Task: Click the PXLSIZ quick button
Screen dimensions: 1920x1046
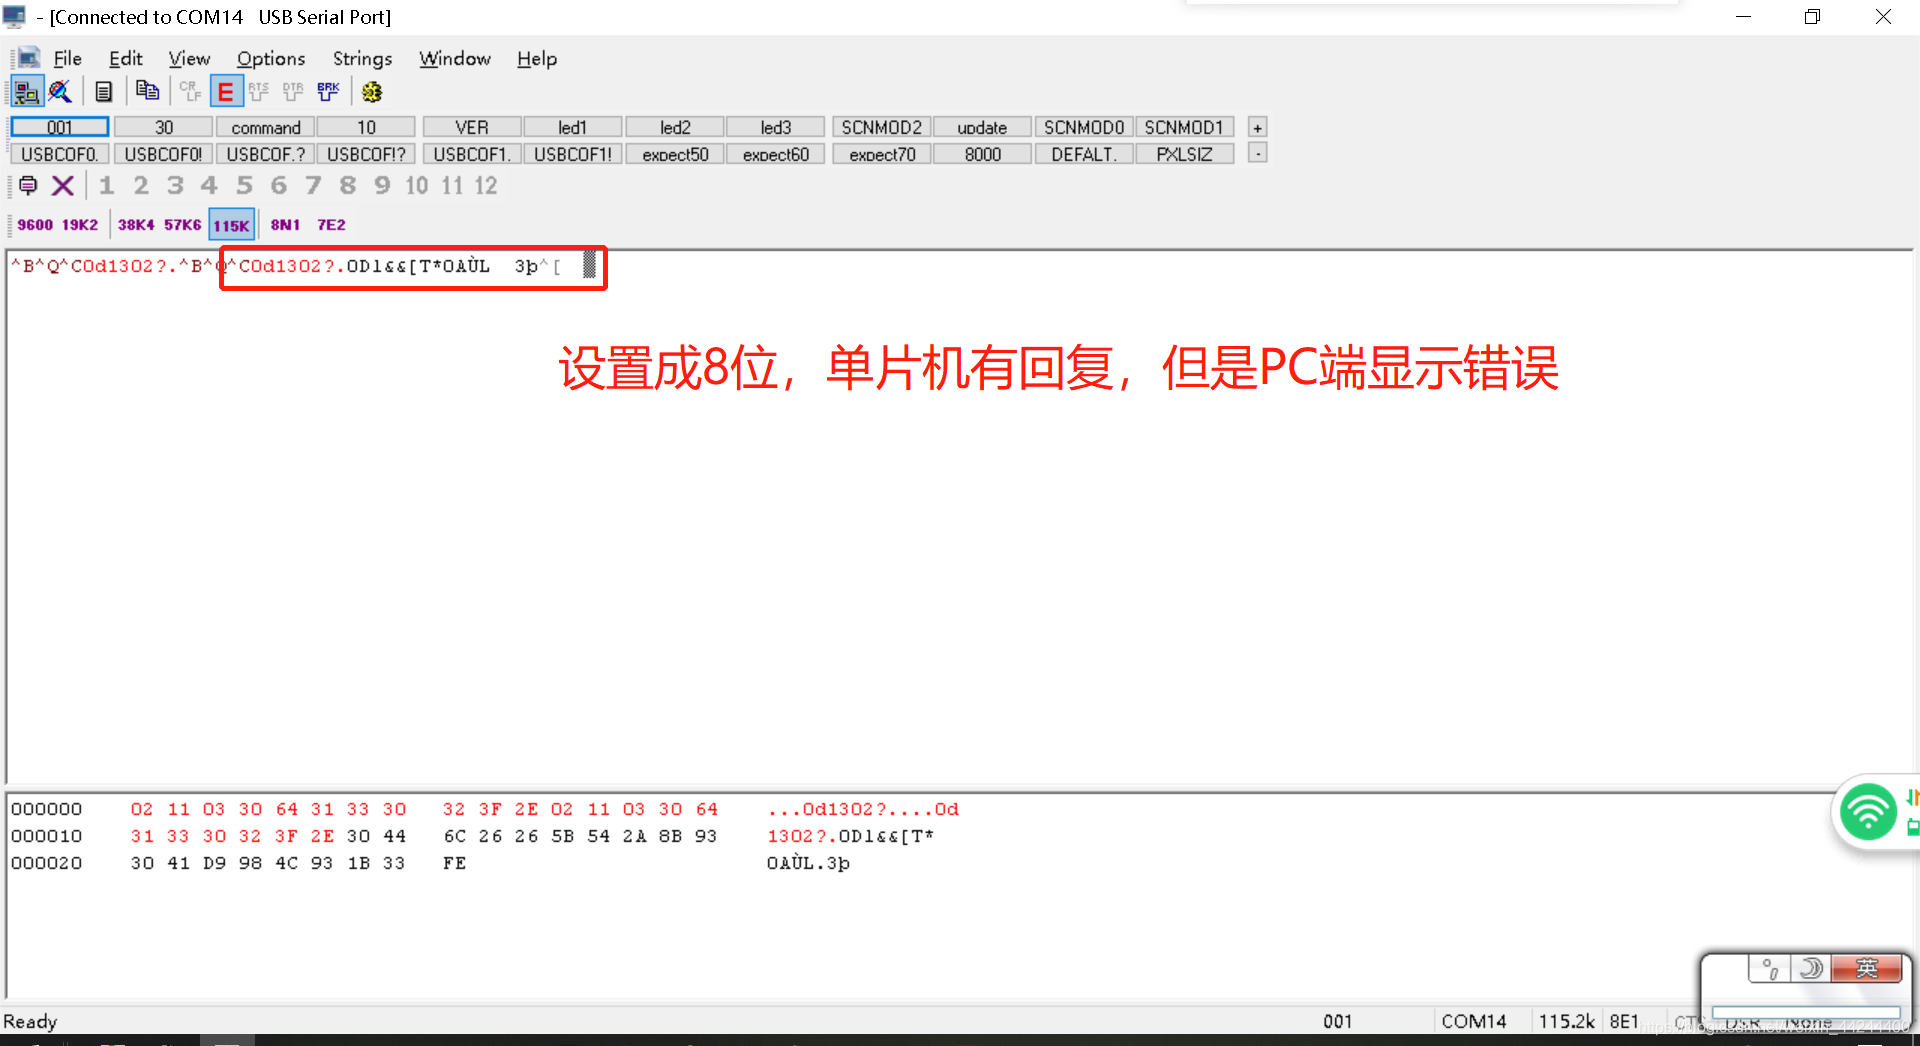Action: pyautogui.click(x=1185, y=154)
